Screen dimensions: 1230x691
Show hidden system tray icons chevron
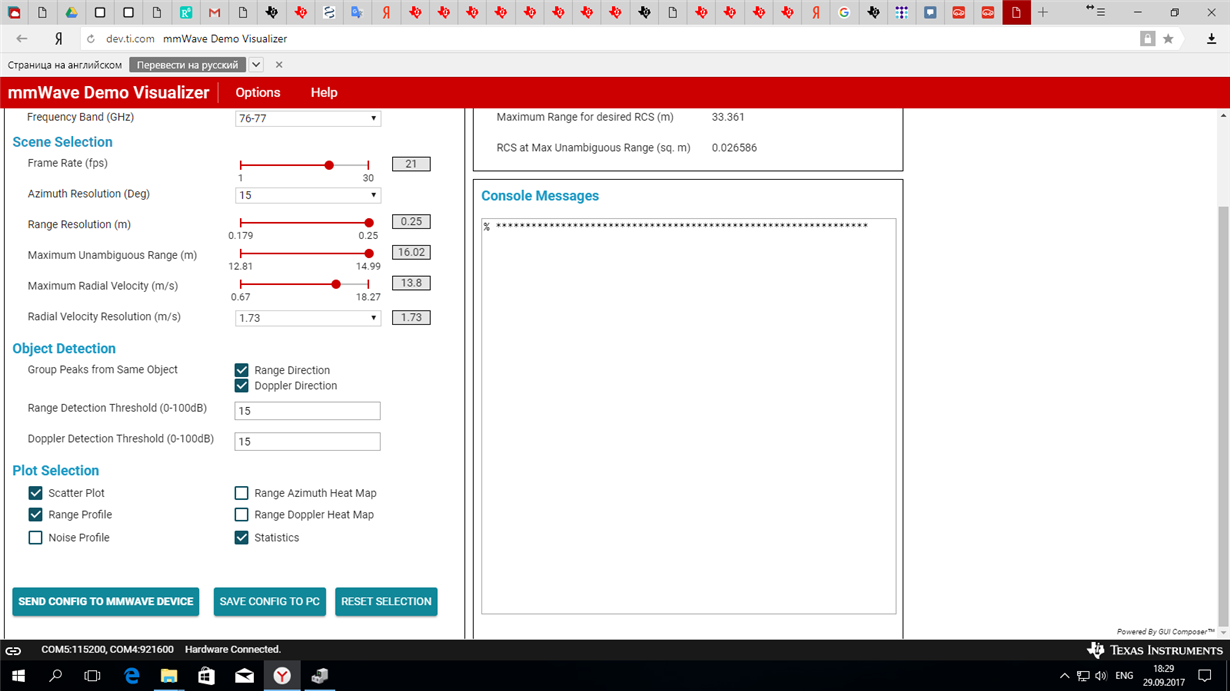pos(1064,676)
